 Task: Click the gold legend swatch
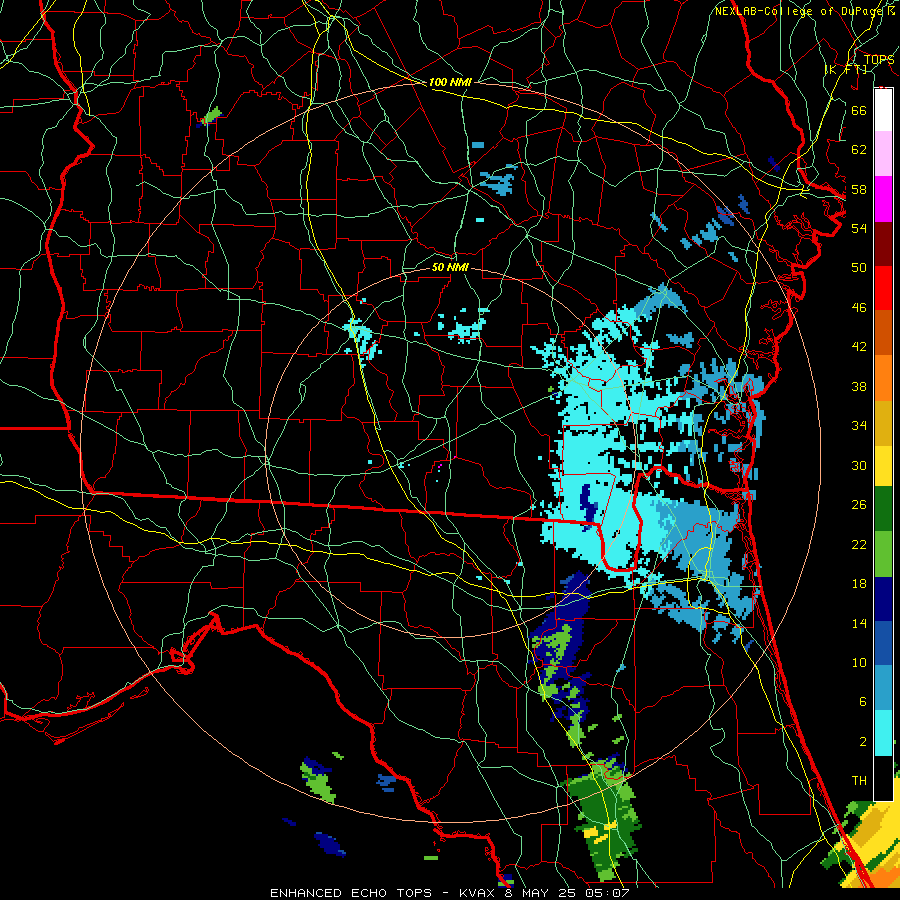coord(883,423)
